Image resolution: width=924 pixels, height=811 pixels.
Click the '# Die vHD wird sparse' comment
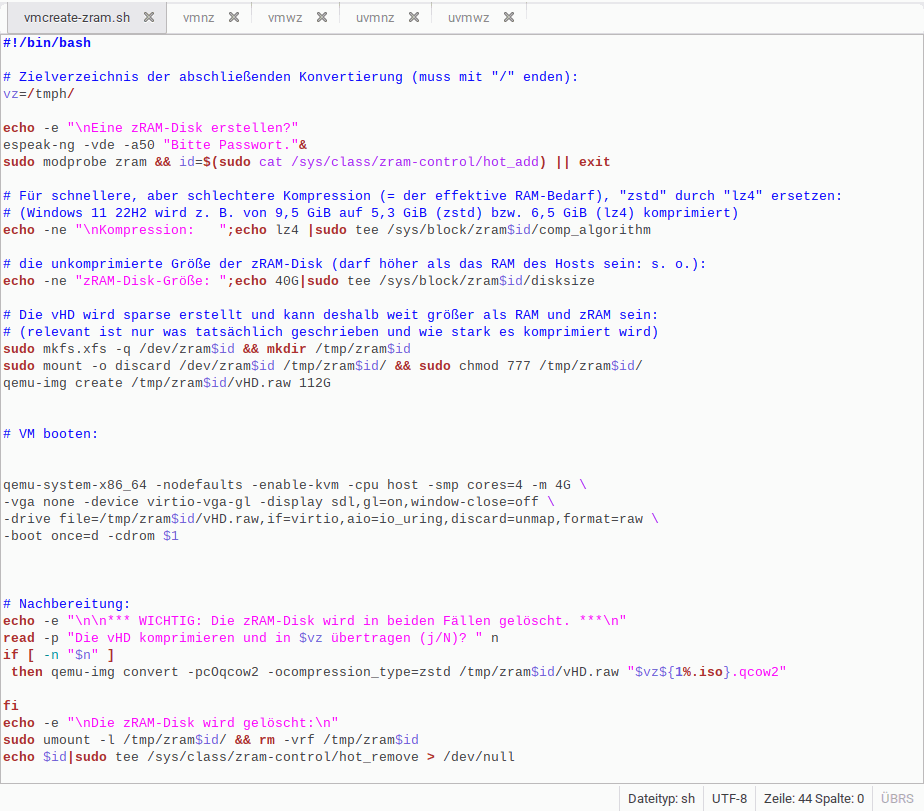(x=331, y=315)
